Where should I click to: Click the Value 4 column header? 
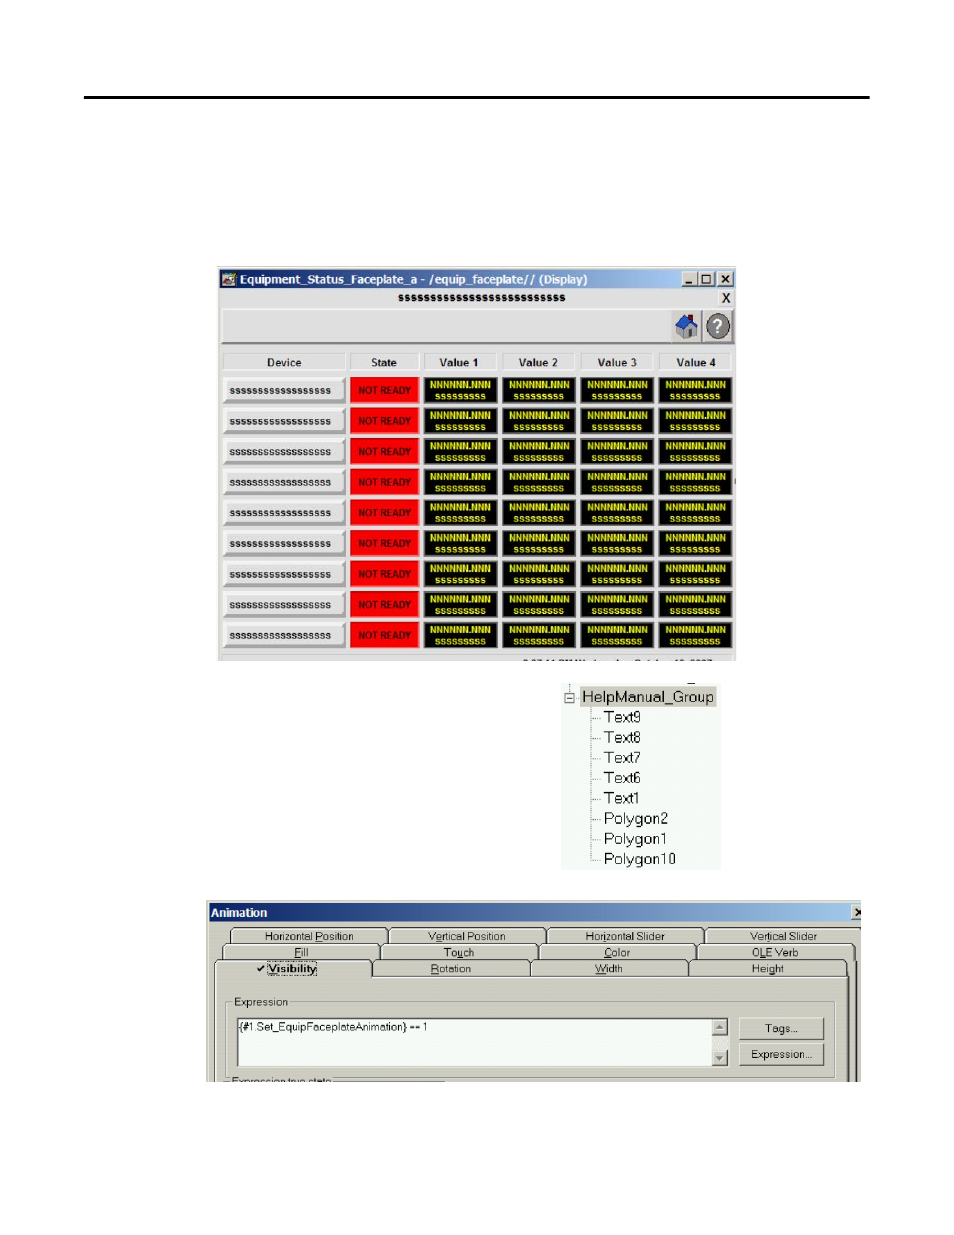696,362
